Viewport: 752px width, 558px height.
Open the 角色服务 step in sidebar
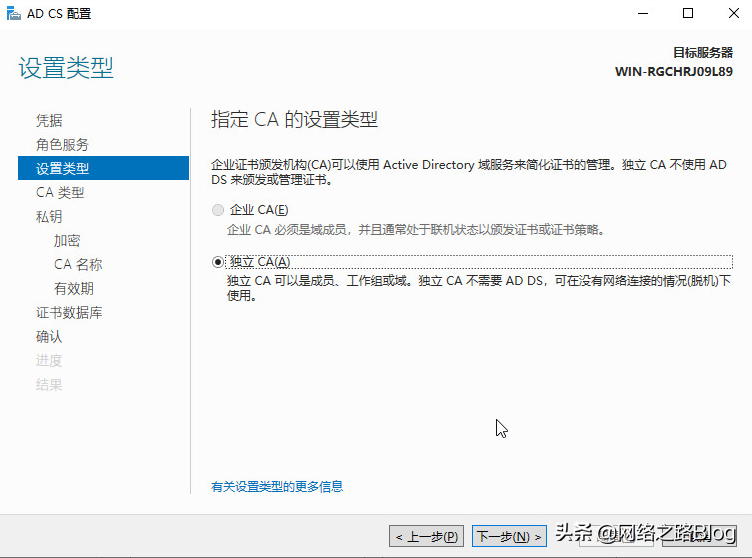coord(62,144)
